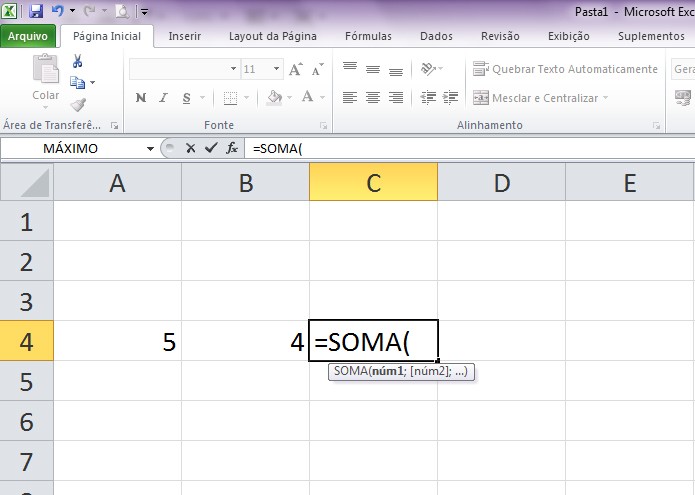This screenshot has width=695, height=495.
Task: Open the Área de Transferência dialog launcher
Action: [x=114, y=126]
